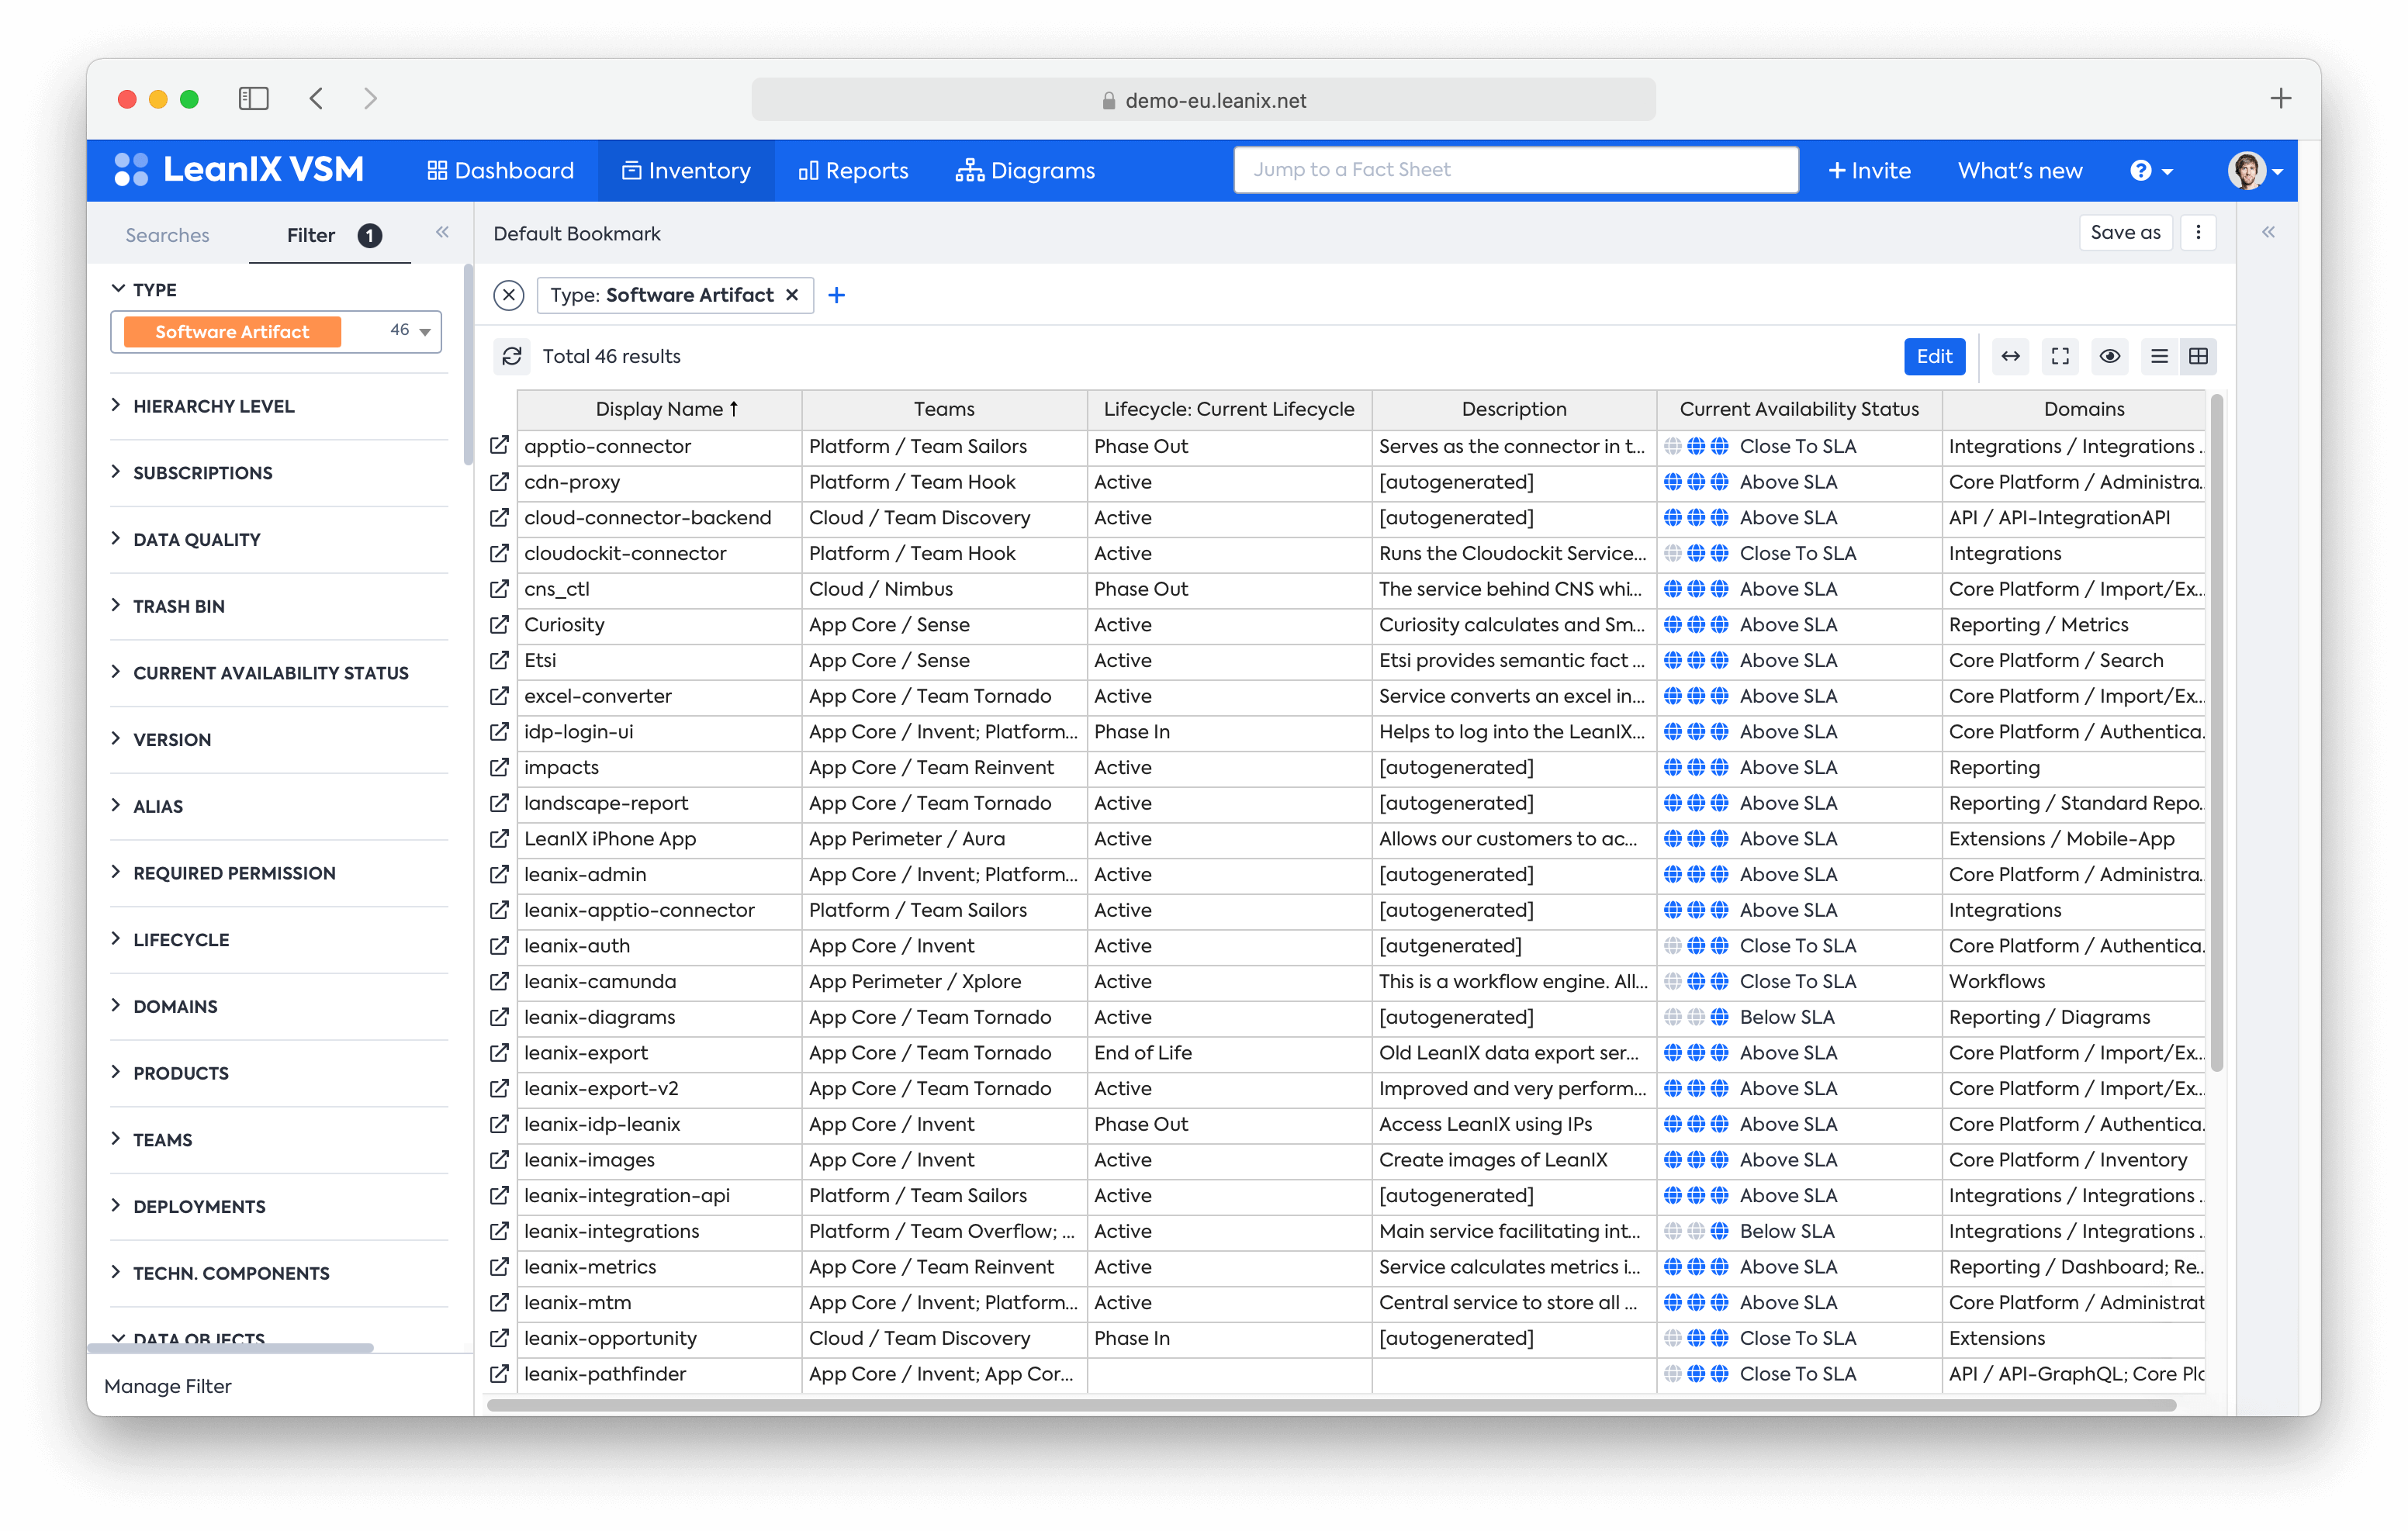
Task: Expand the TECHN. COMPONENTS filter
Action: pyautogui.click(x=221, y=1273)
